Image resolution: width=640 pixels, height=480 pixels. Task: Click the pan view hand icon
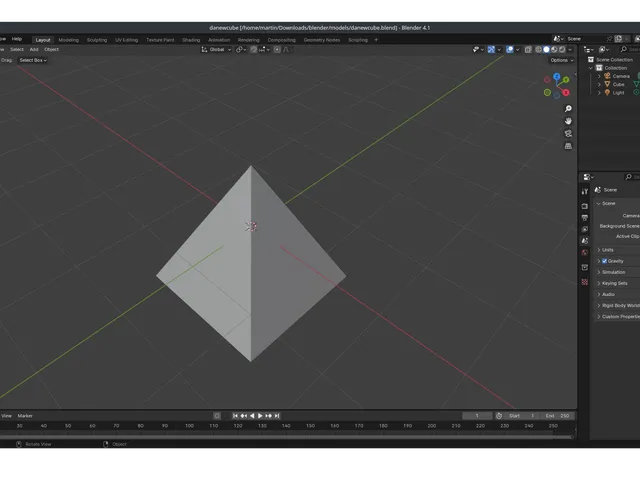pos(568,121)
